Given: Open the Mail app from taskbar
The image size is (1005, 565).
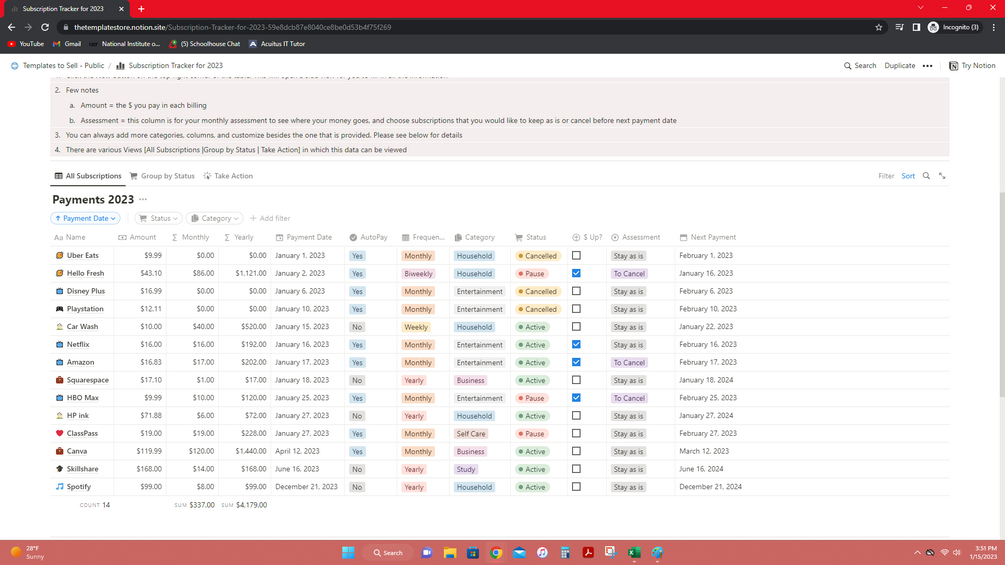Looking at the screenshot, I should tap(519, 552).
